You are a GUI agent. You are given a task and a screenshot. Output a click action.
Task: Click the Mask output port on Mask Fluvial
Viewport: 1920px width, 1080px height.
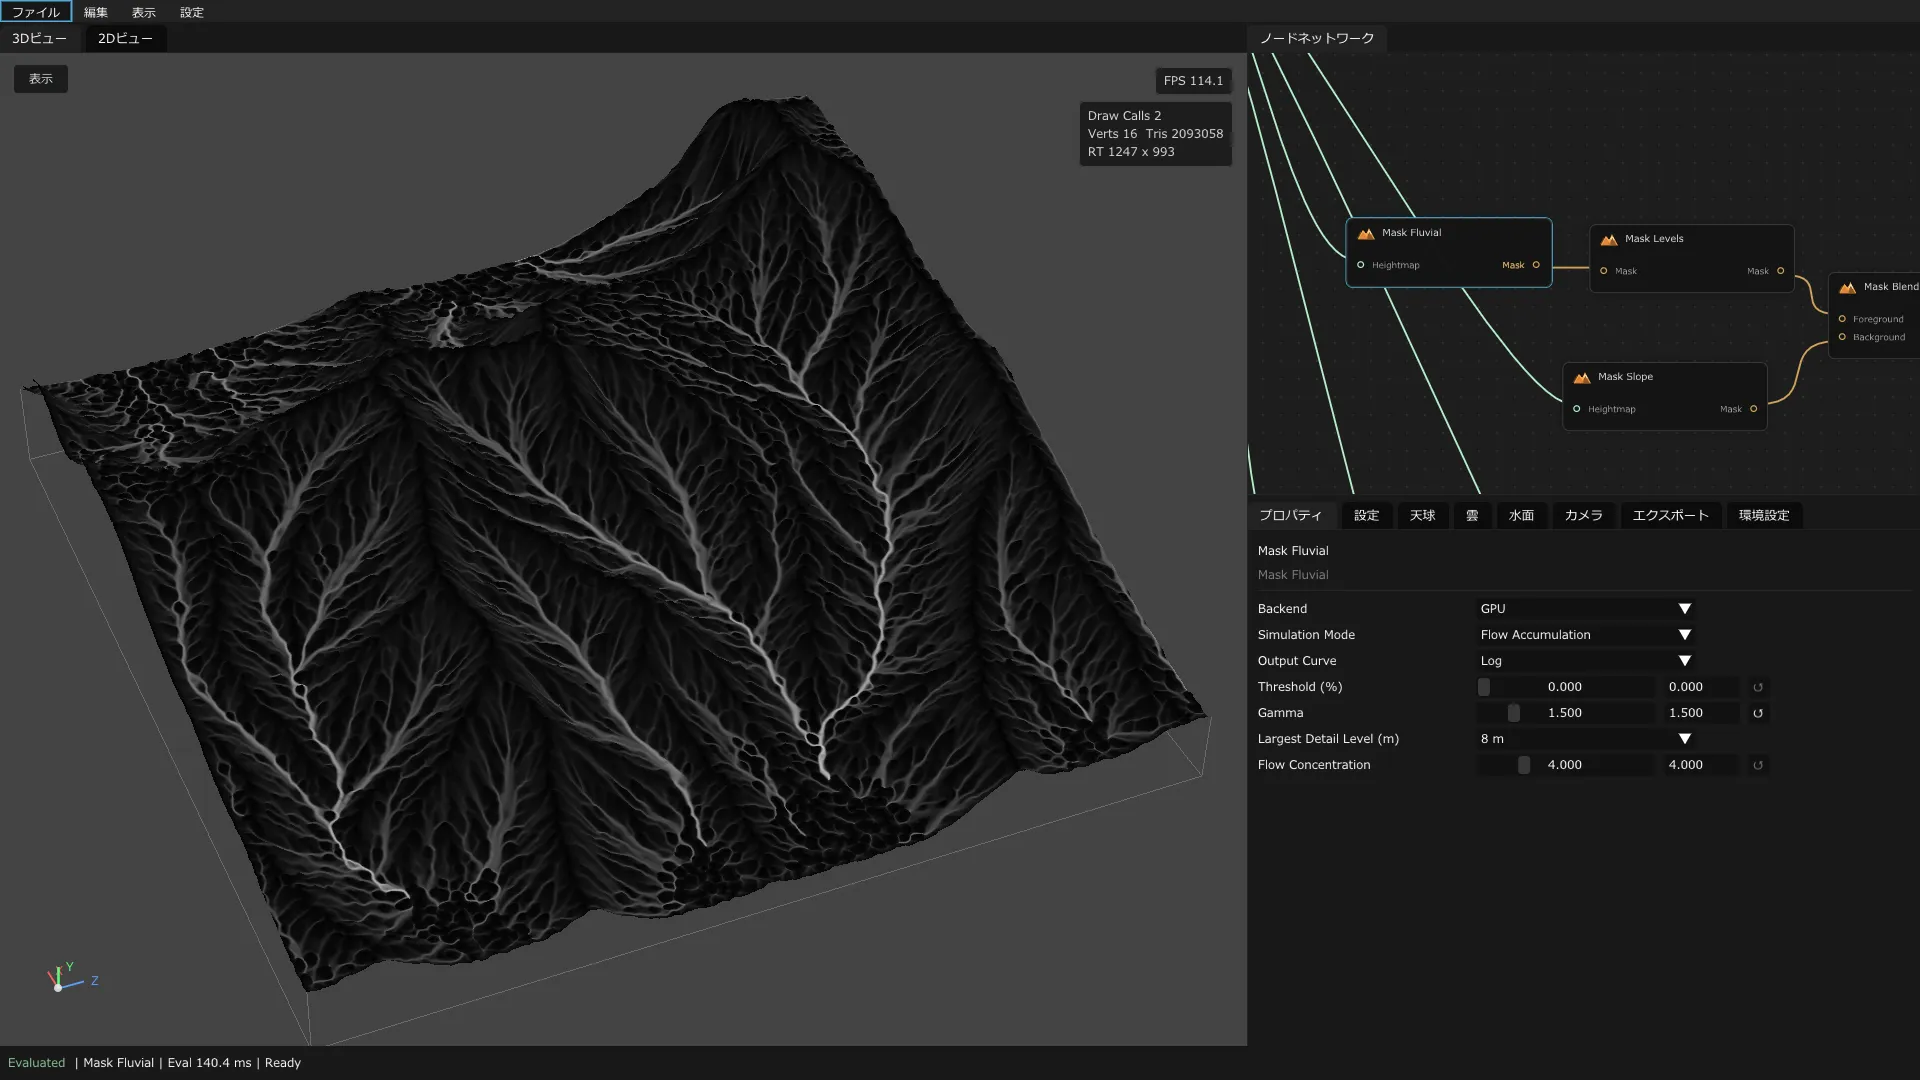(x=1536, y=265)
